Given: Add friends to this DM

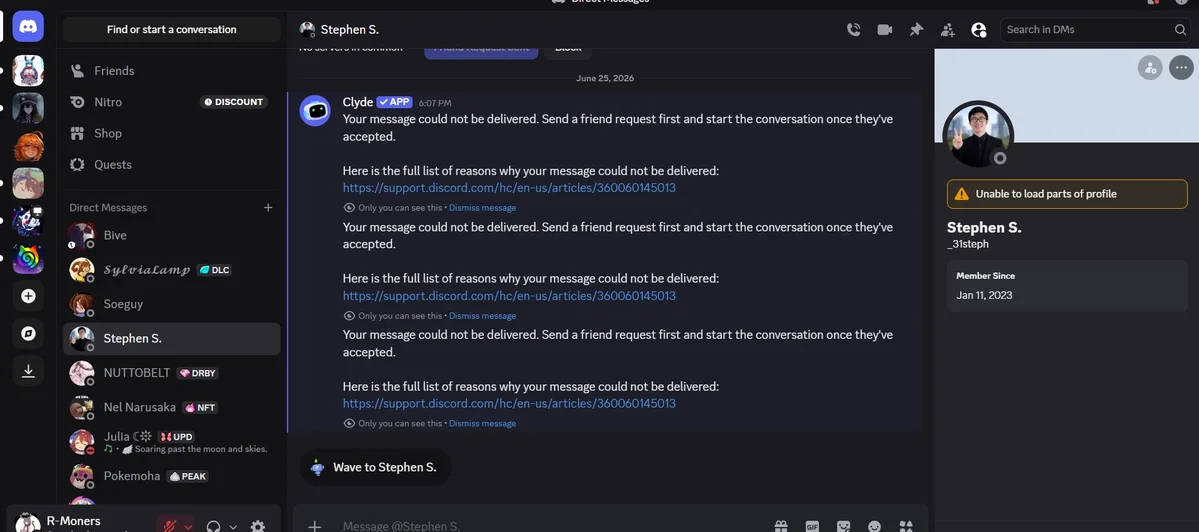Looking at the screenshot, I should pyautogui.click(x=947, y=30).
